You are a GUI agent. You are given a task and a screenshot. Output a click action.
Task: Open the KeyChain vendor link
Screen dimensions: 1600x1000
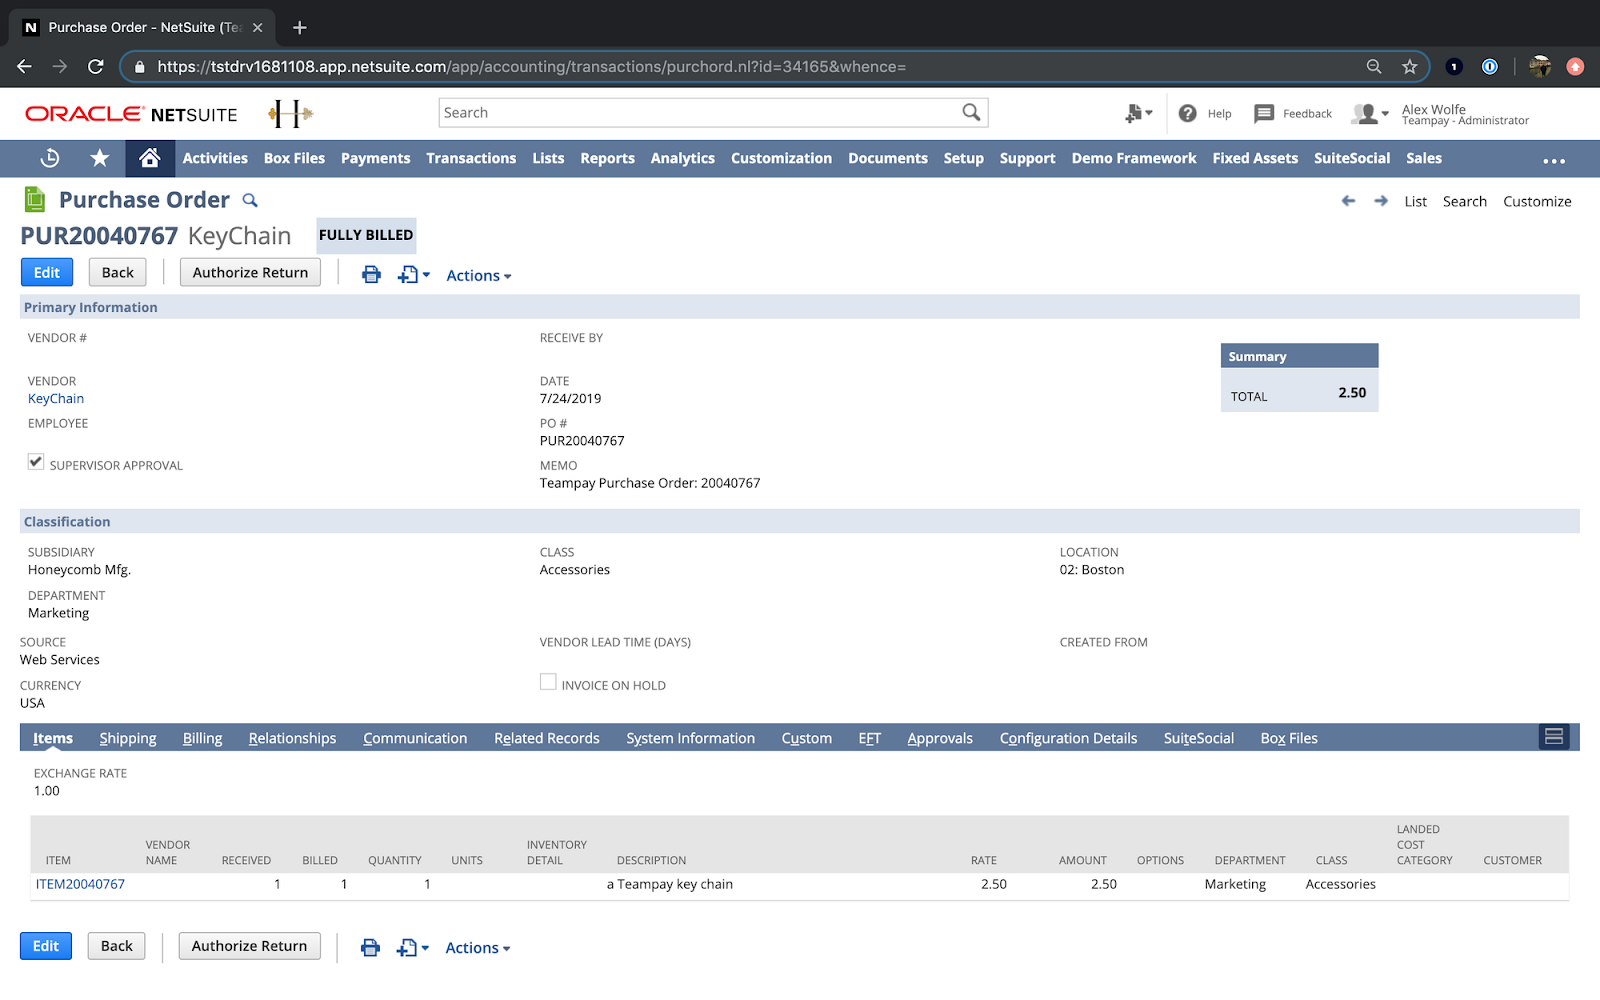point(56,398)
